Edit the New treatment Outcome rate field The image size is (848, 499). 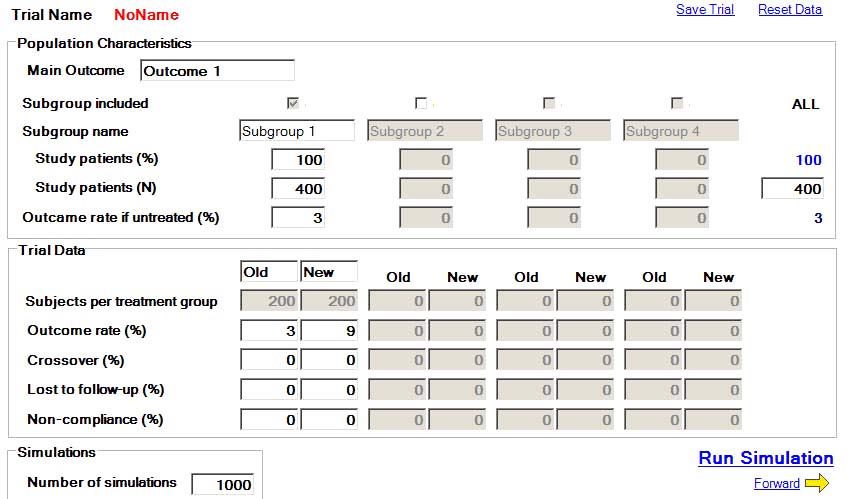(x=329, y=331)
